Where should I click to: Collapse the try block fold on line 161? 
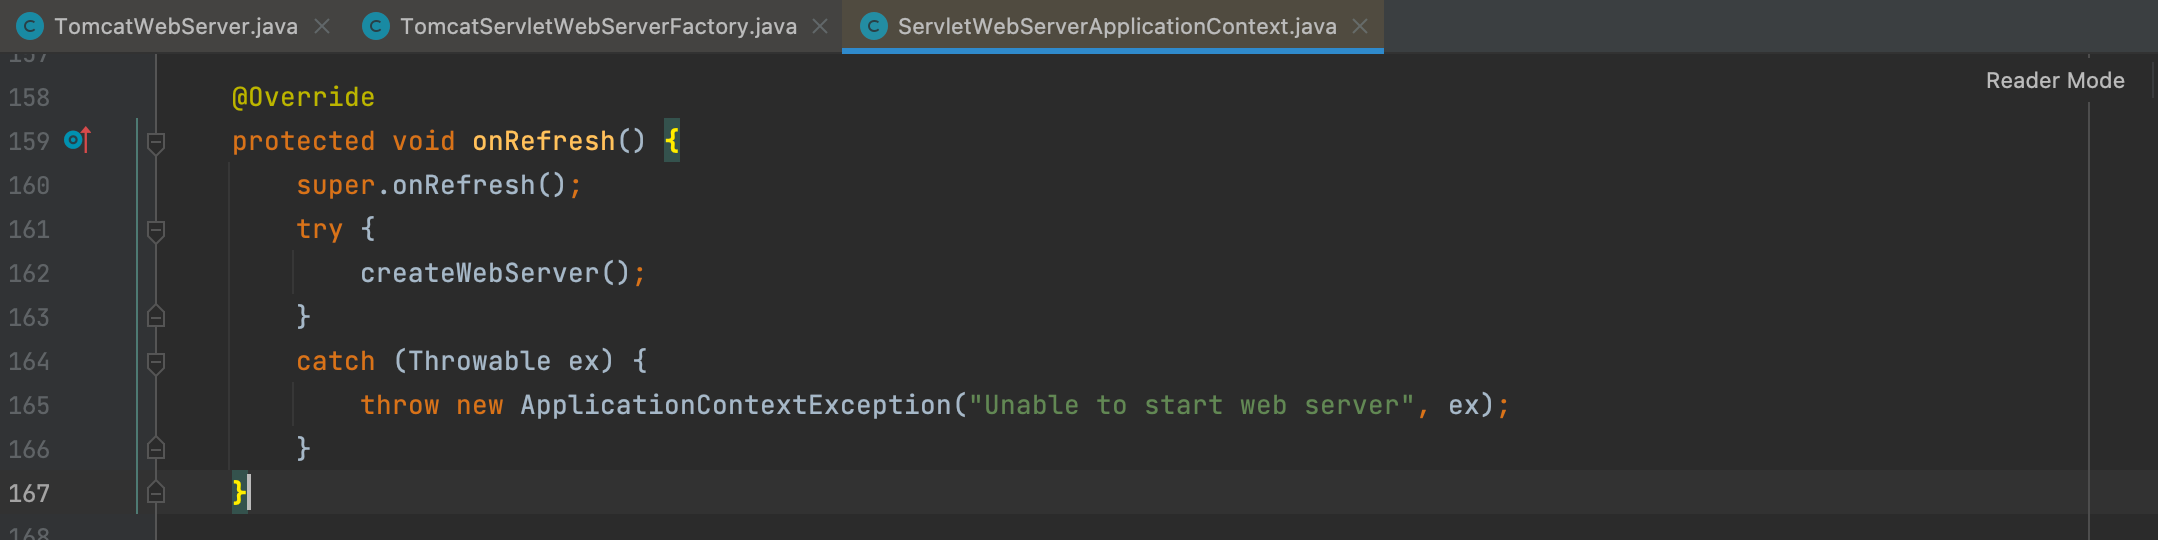click(156, 230)
